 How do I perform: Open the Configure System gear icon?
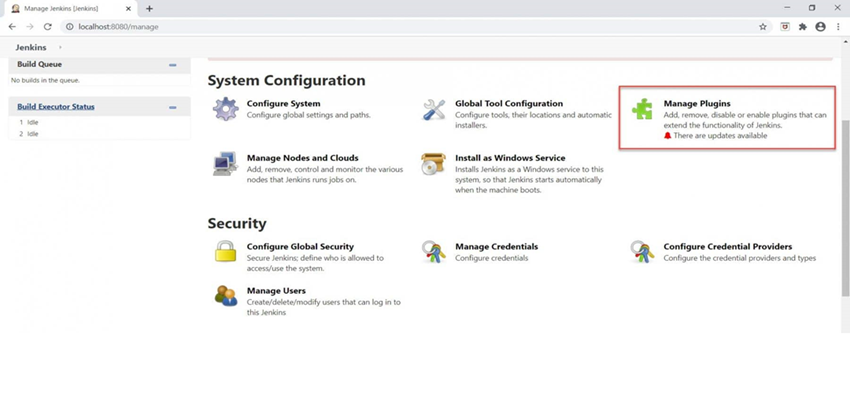(226, 109)
